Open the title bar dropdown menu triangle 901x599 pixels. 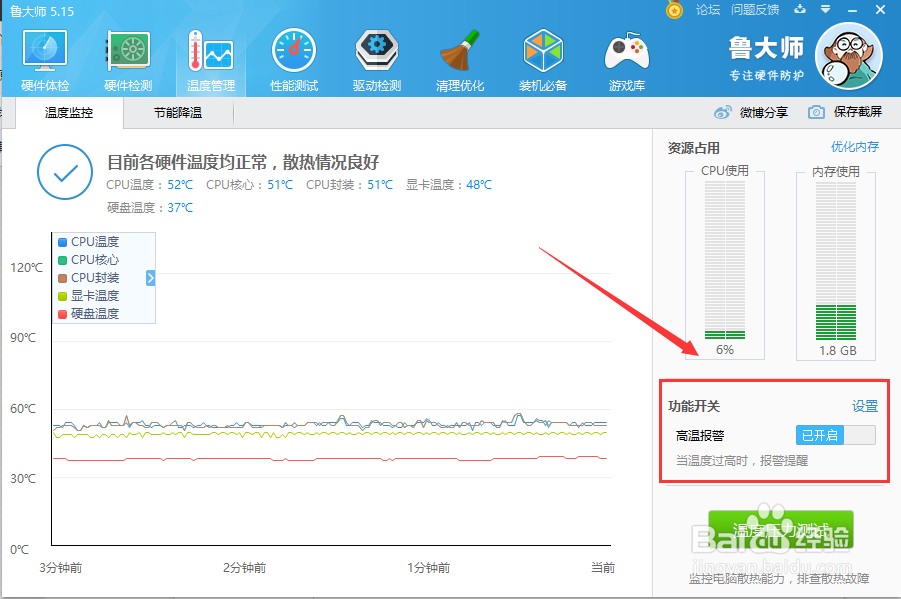825,9
